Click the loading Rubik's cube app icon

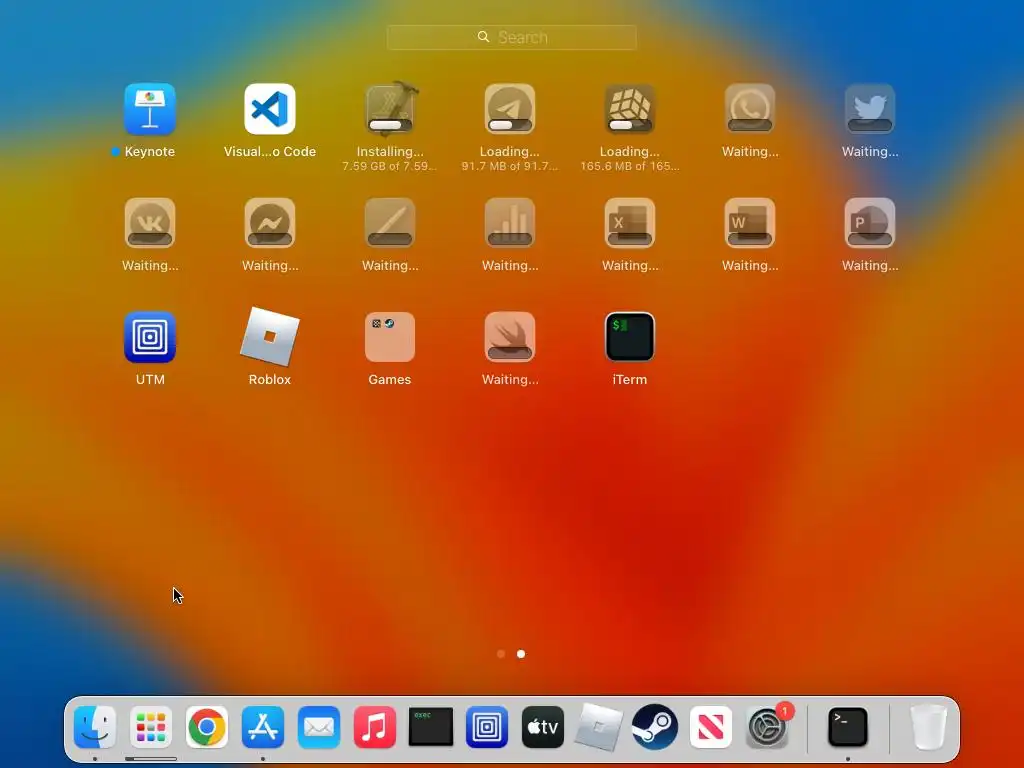[630, 109]
